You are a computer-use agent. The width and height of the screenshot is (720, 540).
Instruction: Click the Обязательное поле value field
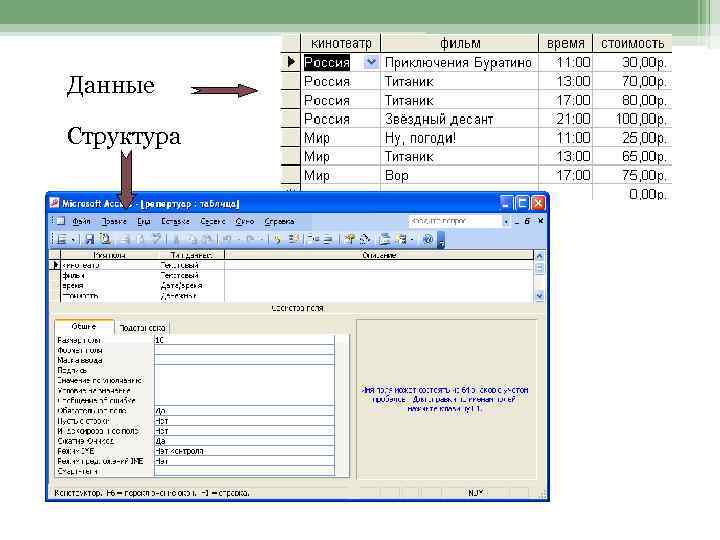(244, 411)
